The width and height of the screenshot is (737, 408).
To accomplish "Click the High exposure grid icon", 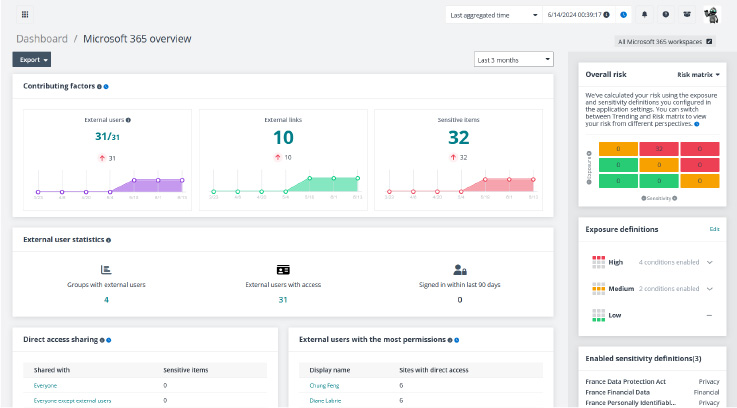I will coord(598,262).
